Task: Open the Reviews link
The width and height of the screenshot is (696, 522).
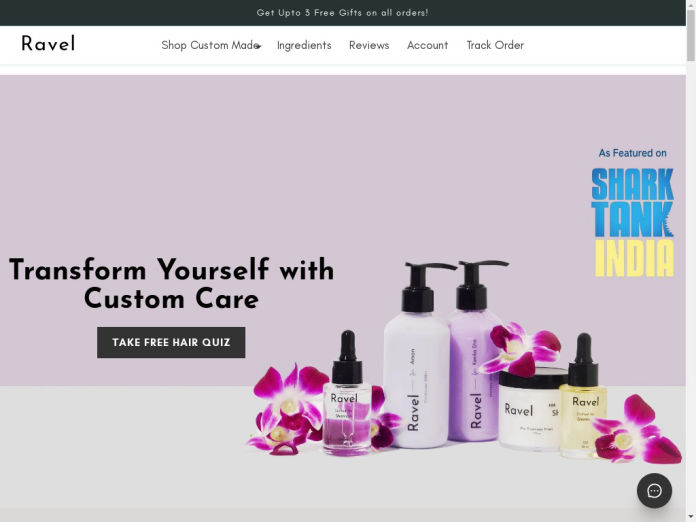Action: click(369, 45)
